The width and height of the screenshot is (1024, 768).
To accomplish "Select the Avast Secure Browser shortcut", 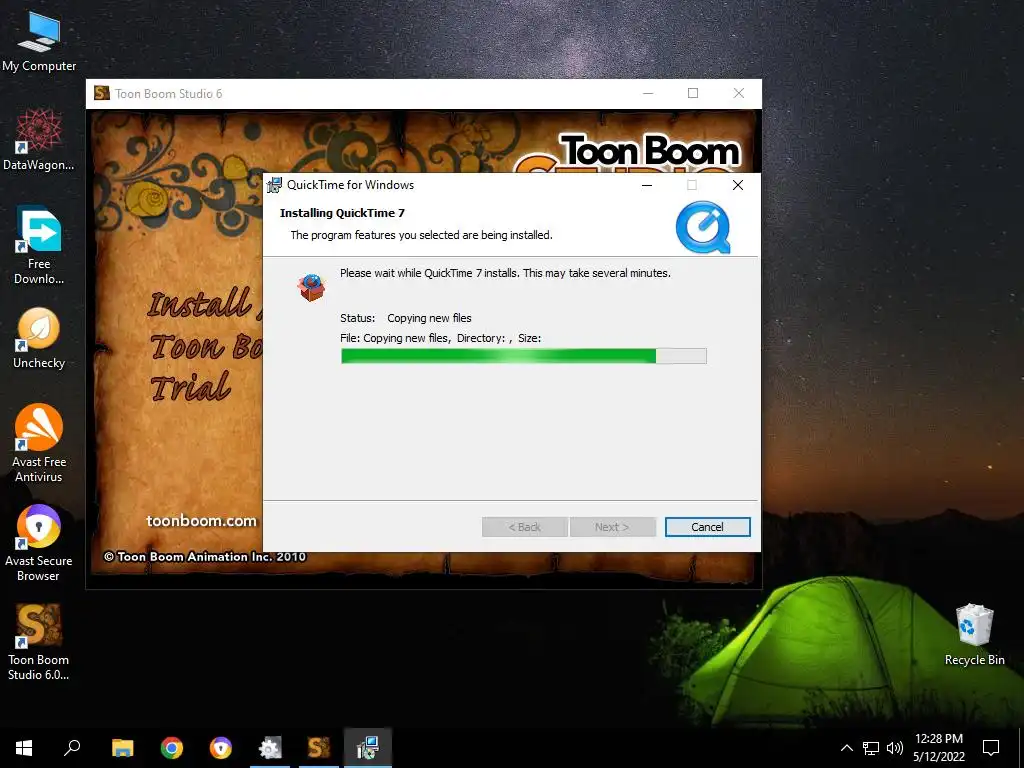I will [x=39, y=543].
